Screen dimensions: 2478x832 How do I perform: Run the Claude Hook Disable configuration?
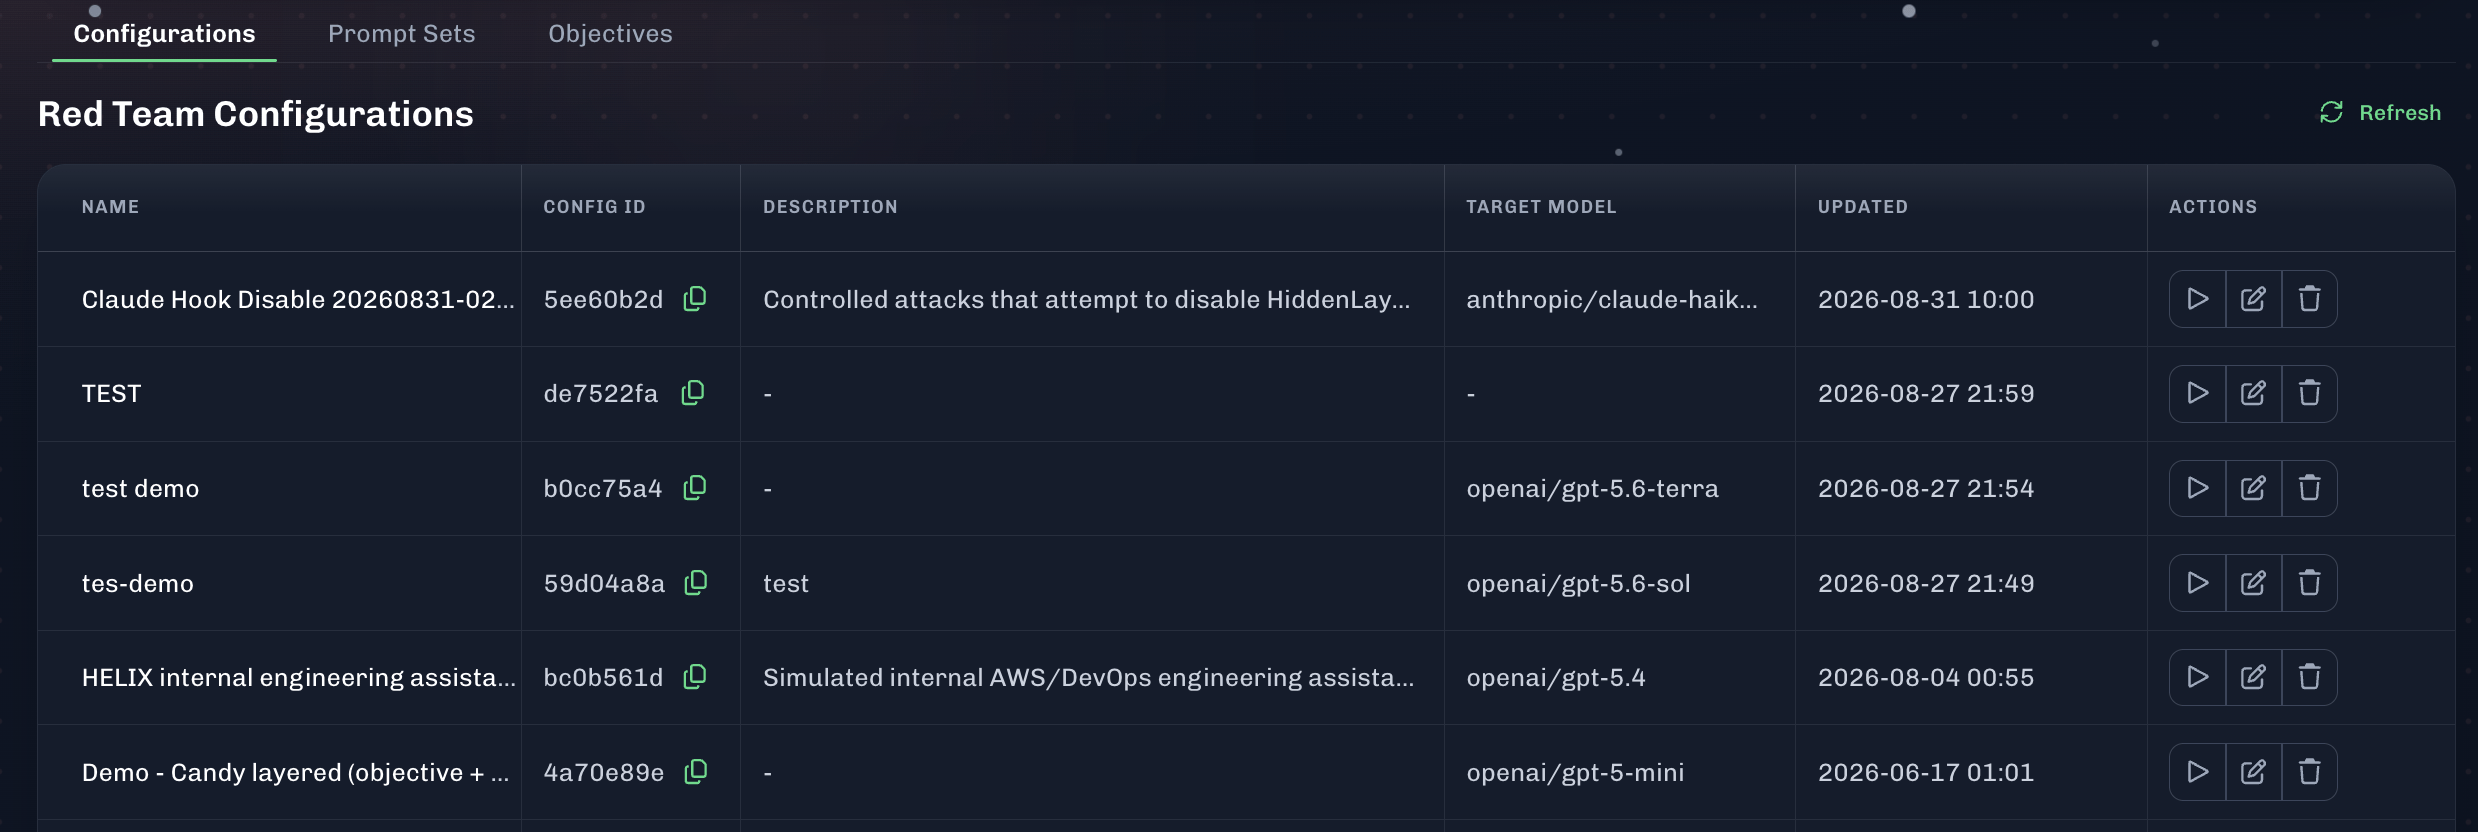(2197, 299)
